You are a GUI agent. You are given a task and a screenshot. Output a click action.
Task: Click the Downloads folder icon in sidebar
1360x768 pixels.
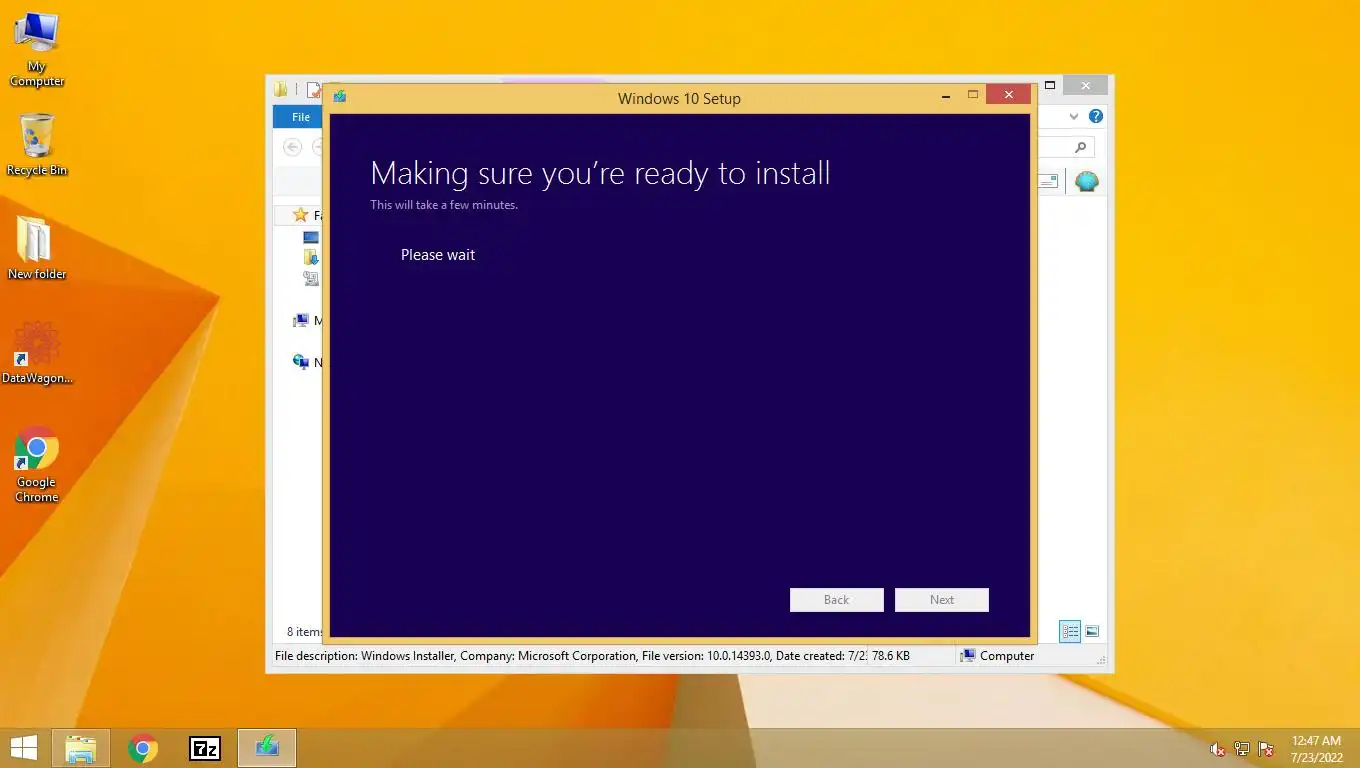pyautogui.click(x=311, y=258)
